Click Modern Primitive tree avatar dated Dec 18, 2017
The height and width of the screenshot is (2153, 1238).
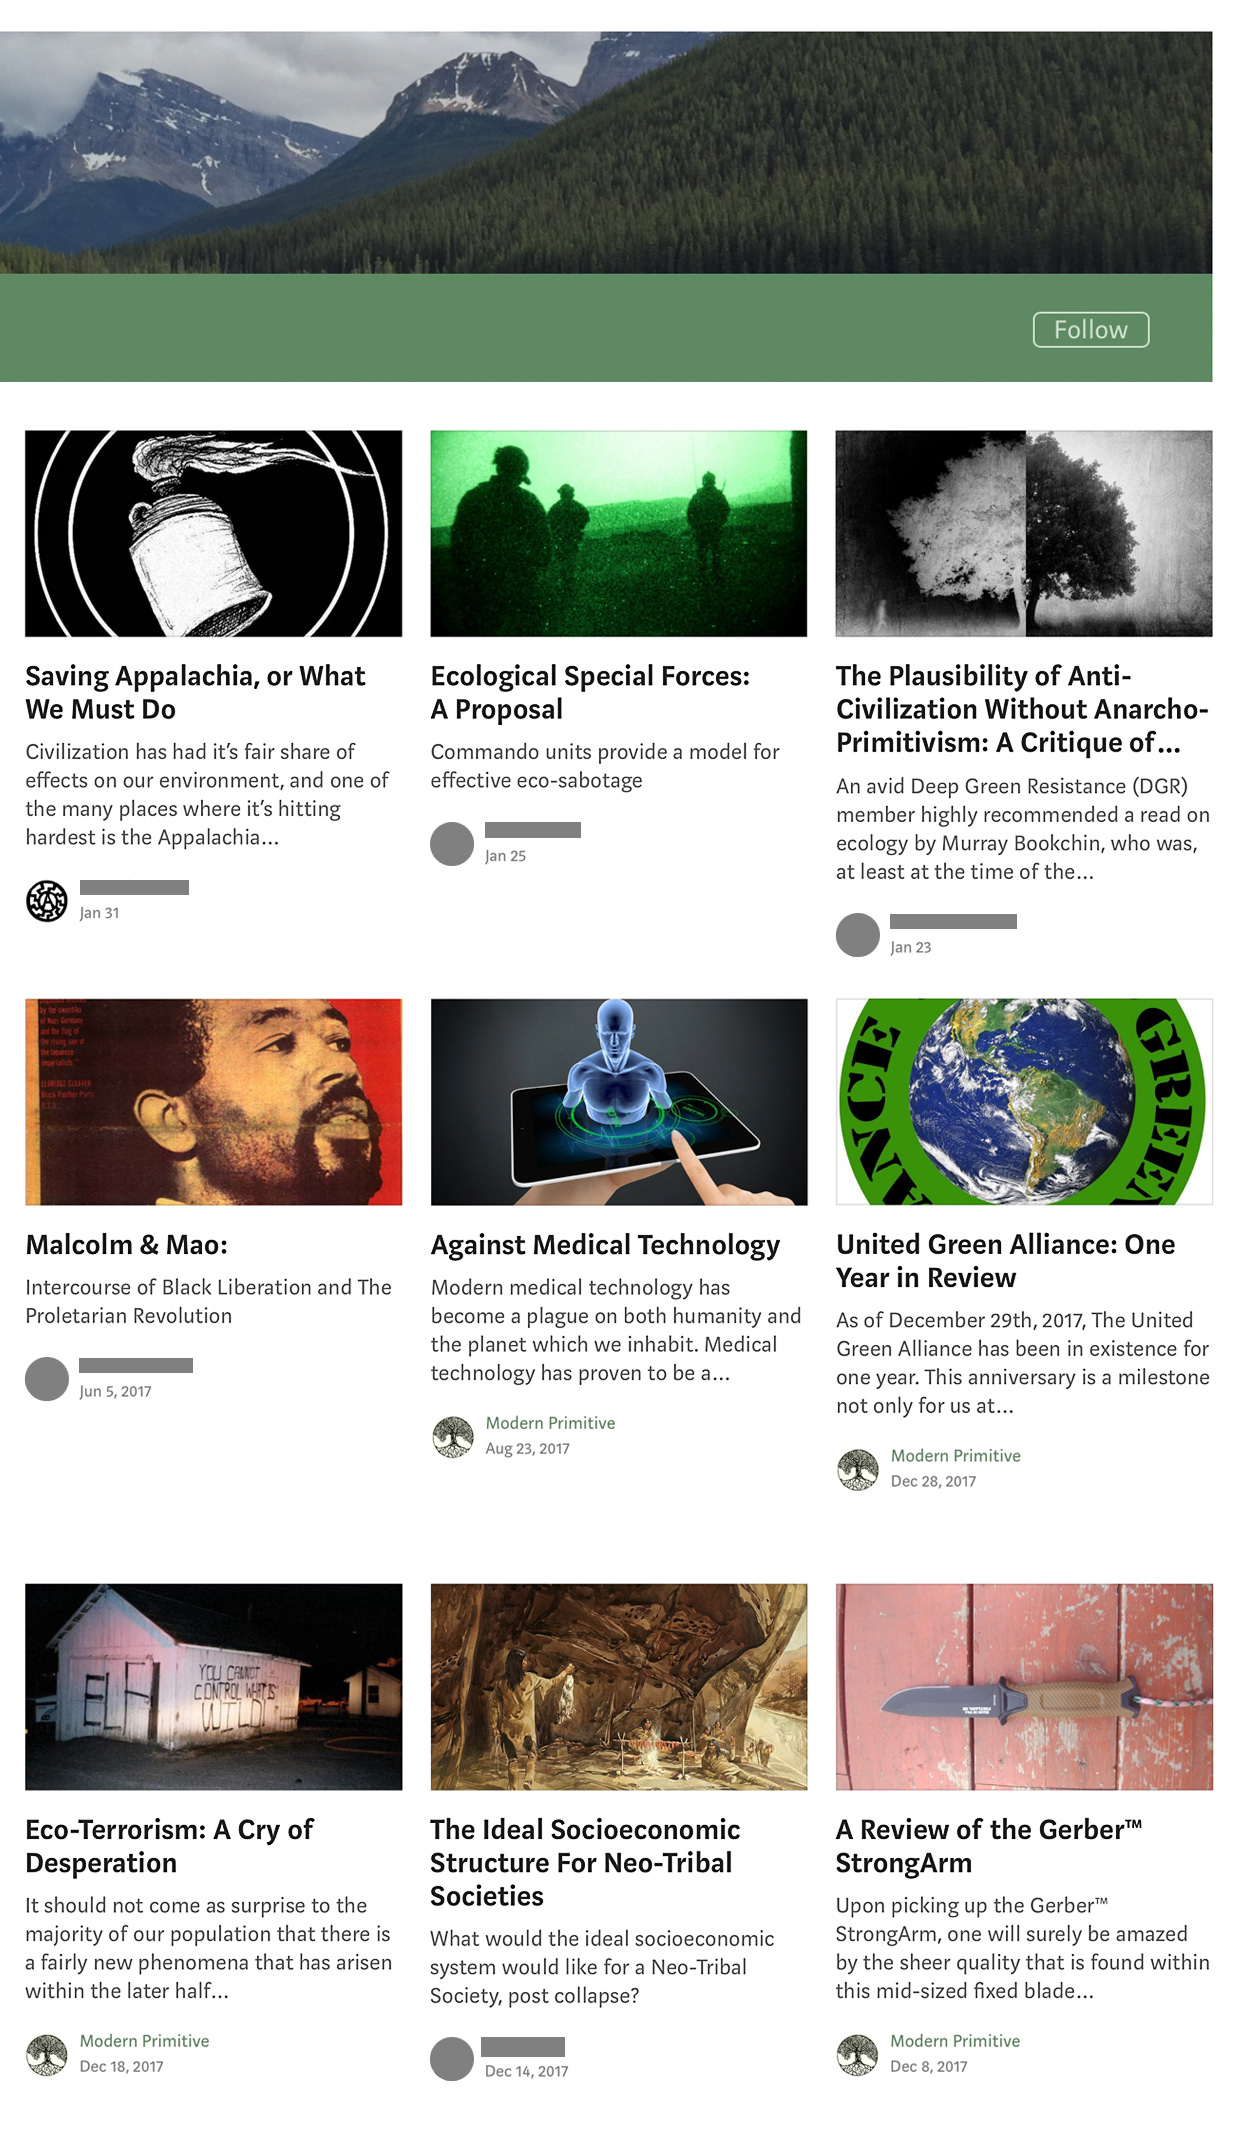[x=47, y=2054]
